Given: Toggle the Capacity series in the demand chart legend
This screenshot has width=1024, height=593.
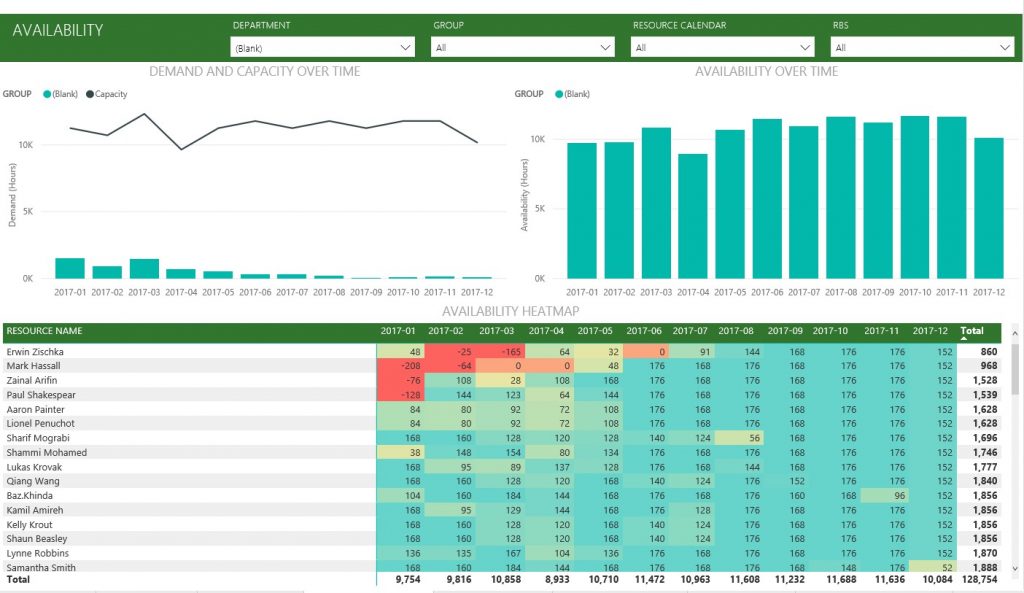Looking at the screenshot, I should (x=107, y=94).
